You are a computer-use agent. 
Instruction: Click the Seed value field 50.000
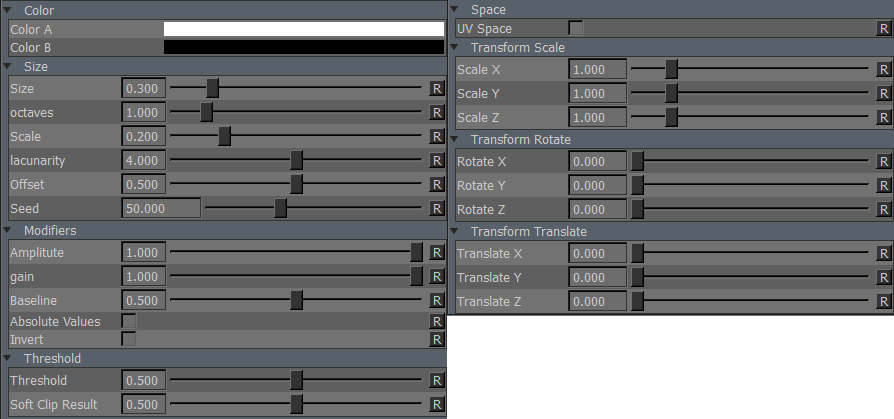[x=161, y=208]
